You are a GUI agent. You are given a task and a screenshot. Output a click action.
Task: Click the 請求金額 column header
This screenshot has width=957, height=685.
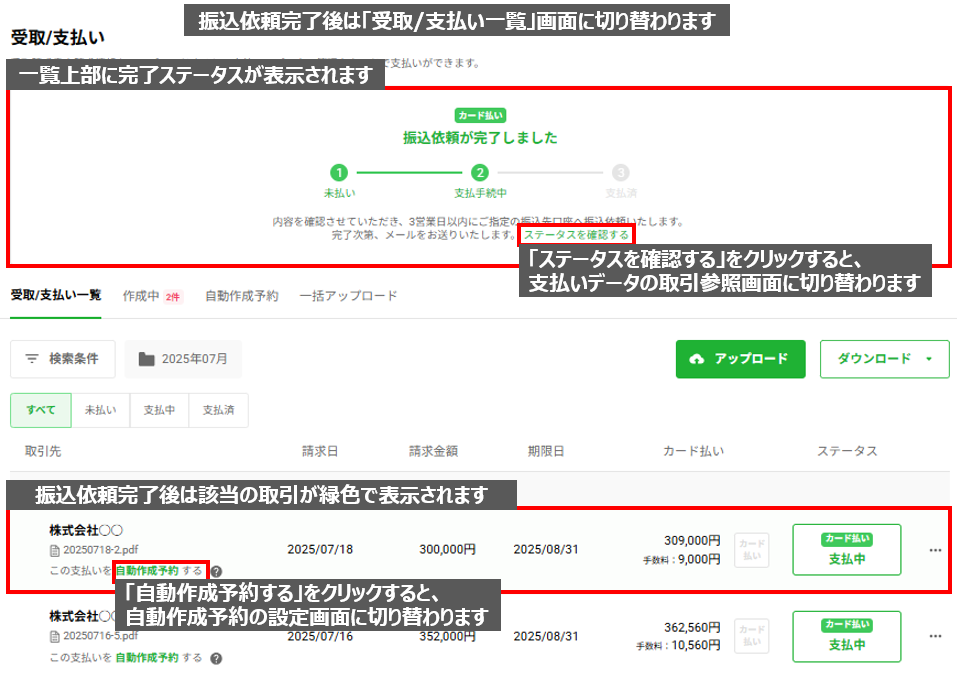tap(433, 451)
